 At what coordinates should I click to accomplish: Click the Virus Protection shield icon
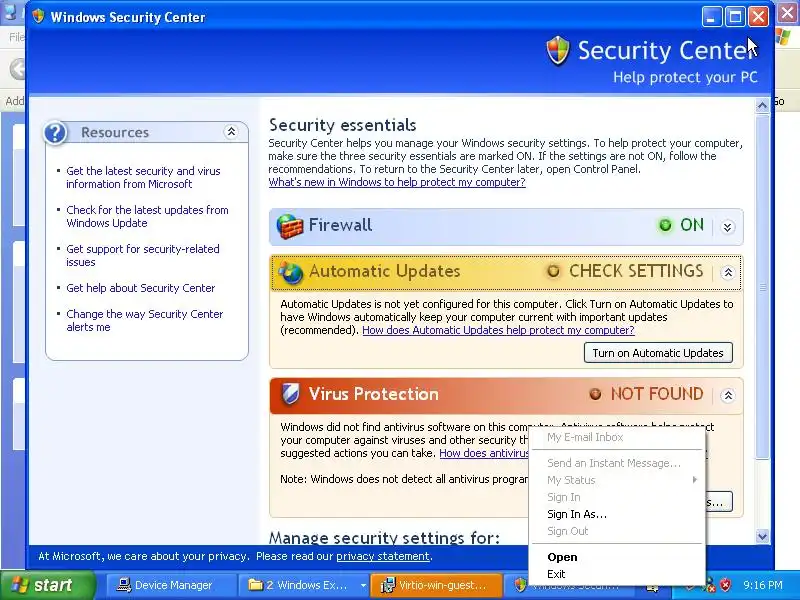(290, 394)
